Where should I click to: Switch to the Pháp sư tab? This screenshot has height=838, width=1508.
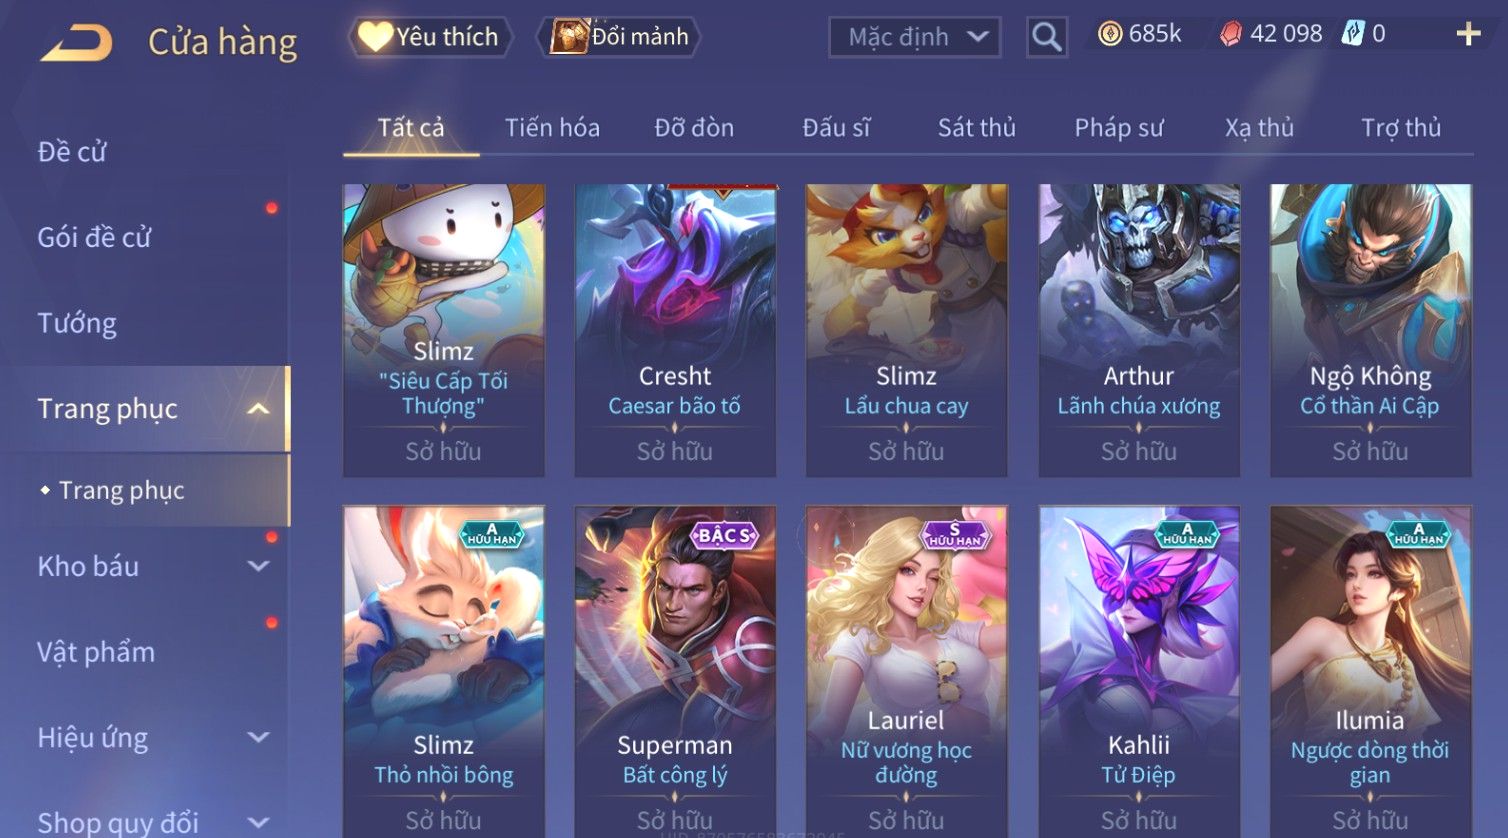(1119, 128)
